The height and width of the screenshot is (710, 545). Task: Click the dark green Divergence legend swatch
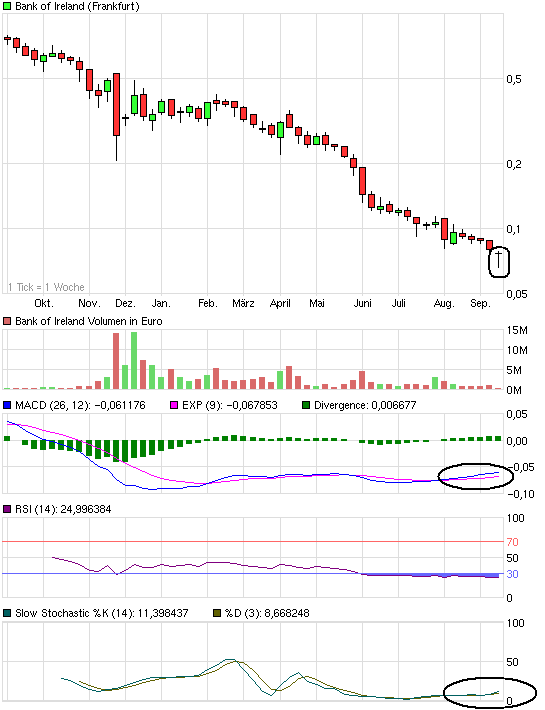tap(306, 405)
